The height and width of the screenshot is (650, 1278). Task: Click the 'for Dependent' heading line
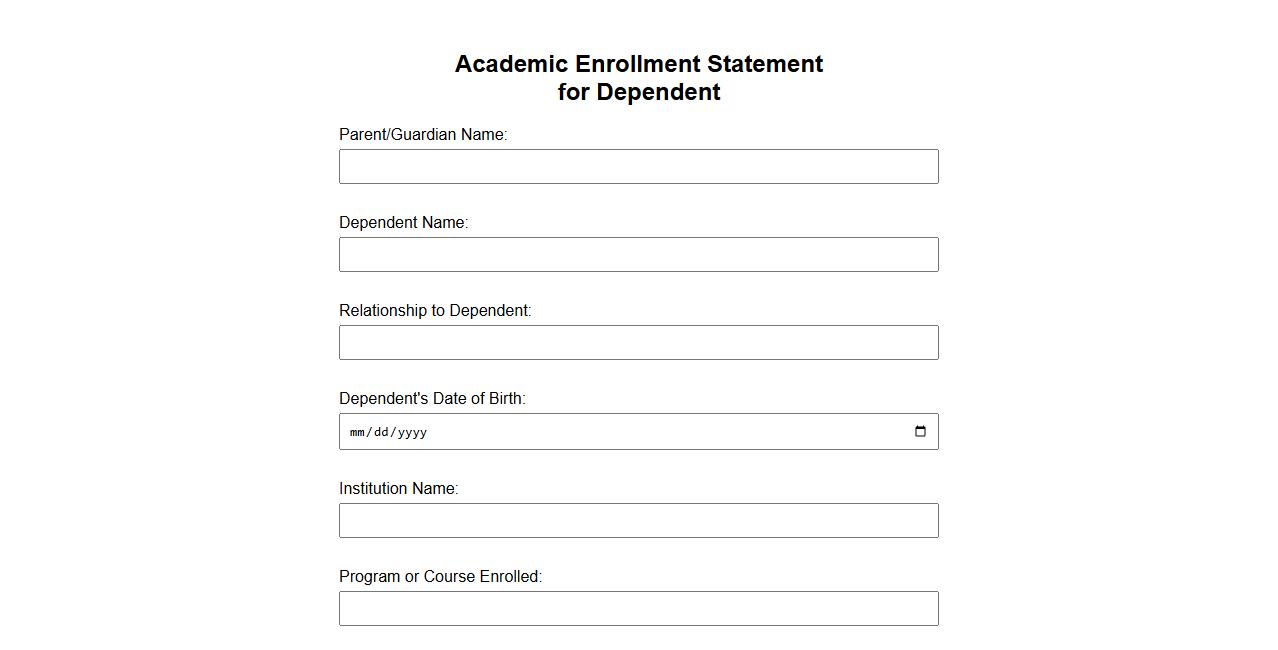tap(639, 92)
